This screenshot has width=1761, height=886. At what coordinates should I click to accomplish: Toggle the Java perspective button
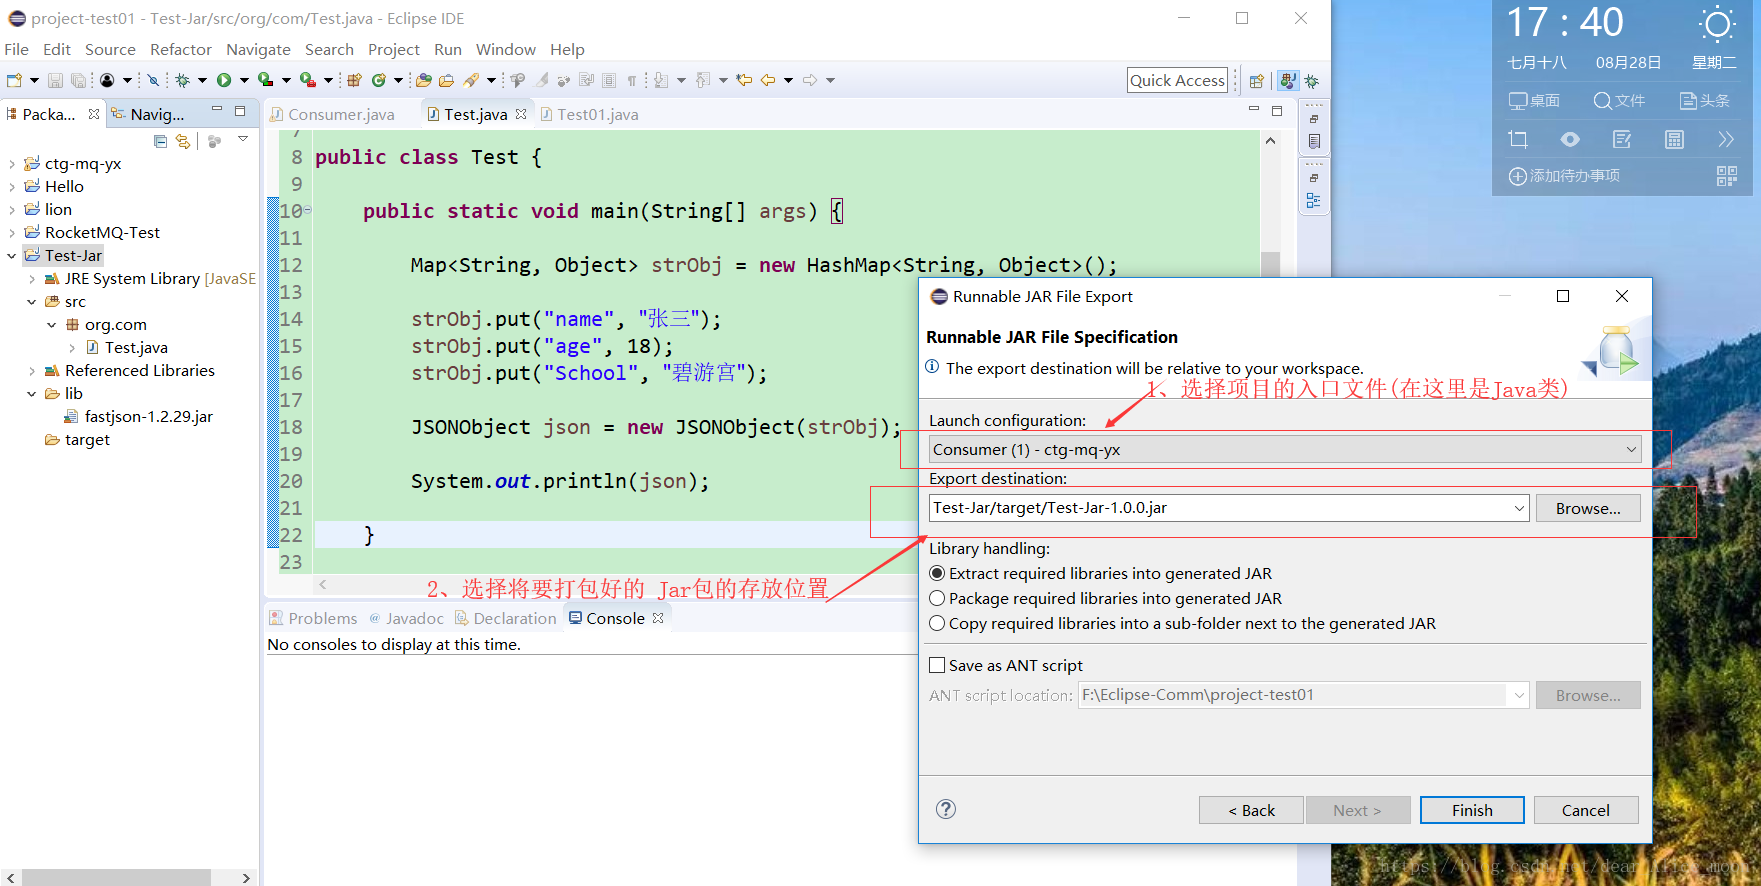[1288, 81]
